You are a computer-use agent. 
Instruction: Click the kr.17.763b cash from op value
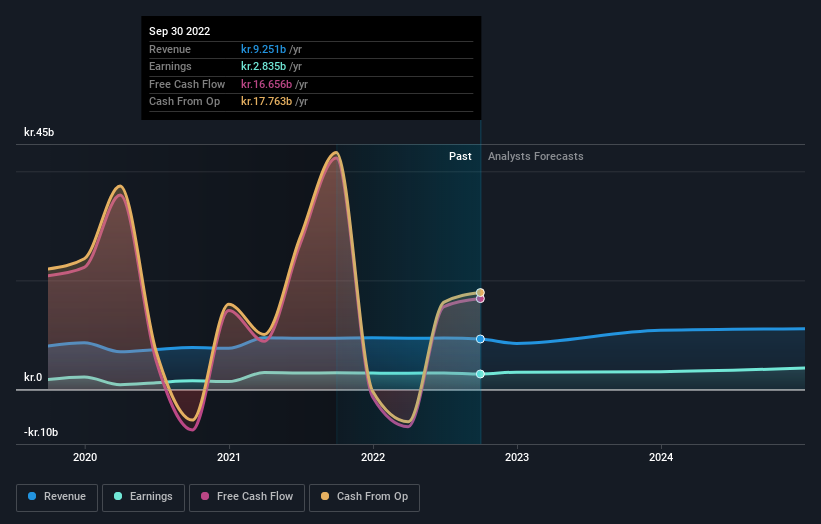click(x=267, y=102)
